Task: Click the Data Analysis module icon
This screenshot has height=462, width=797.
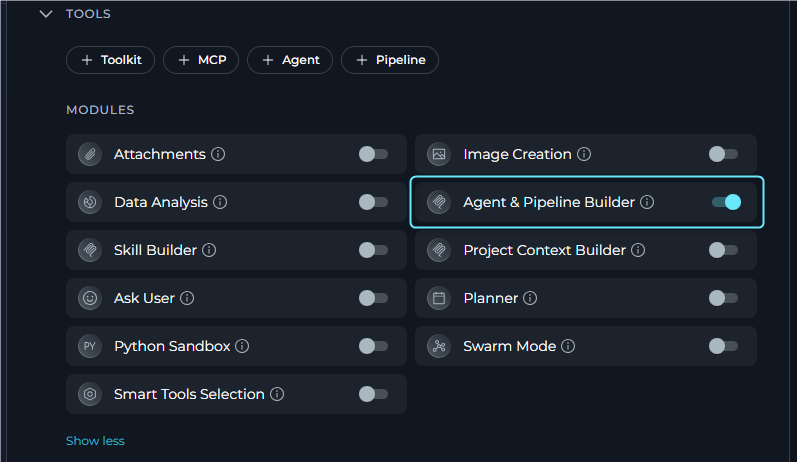Action: (90, 202)
